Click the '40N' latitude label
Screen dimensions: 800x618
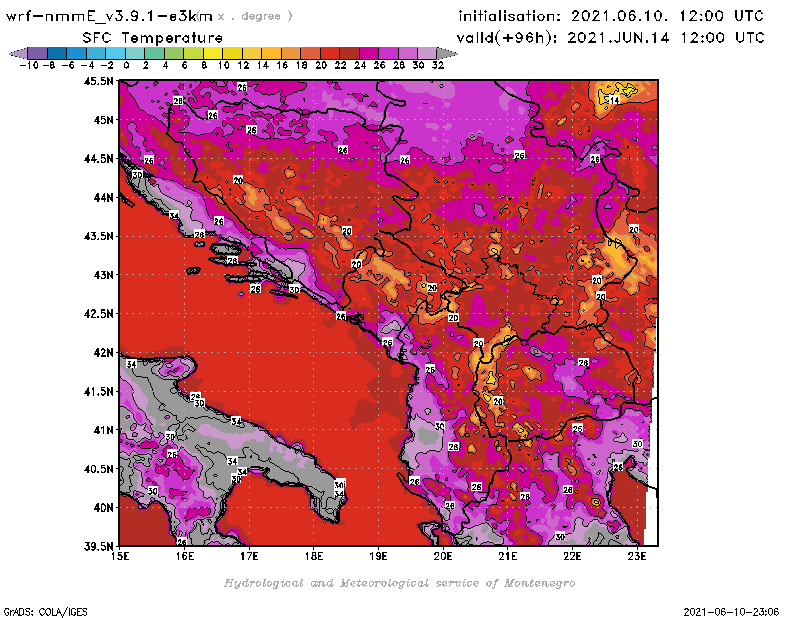pyautogui.click(x=103, y=508)
